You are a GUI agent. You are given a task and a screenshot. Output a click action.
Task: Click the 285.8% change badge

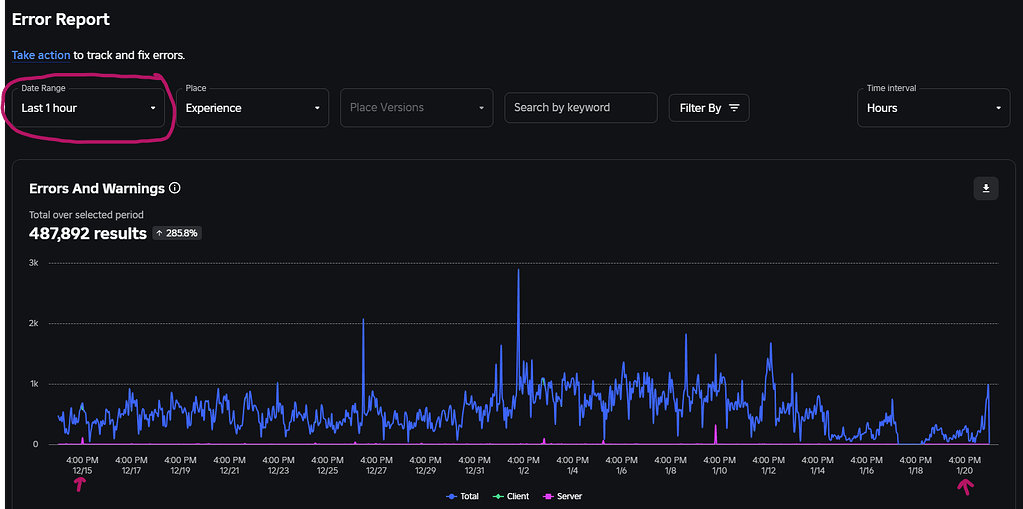(x=177, y=233)
